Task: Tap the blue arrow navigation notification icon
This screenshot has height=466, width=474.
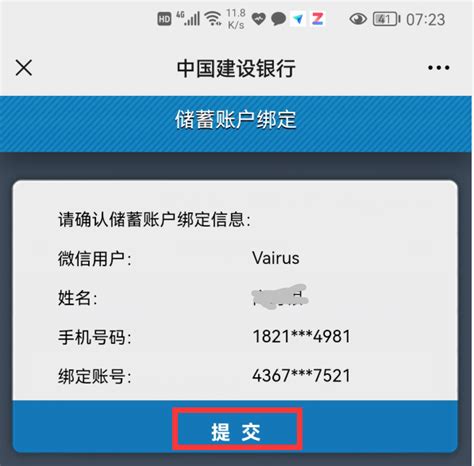Action: pyautogui.click(x=298, y=19)
